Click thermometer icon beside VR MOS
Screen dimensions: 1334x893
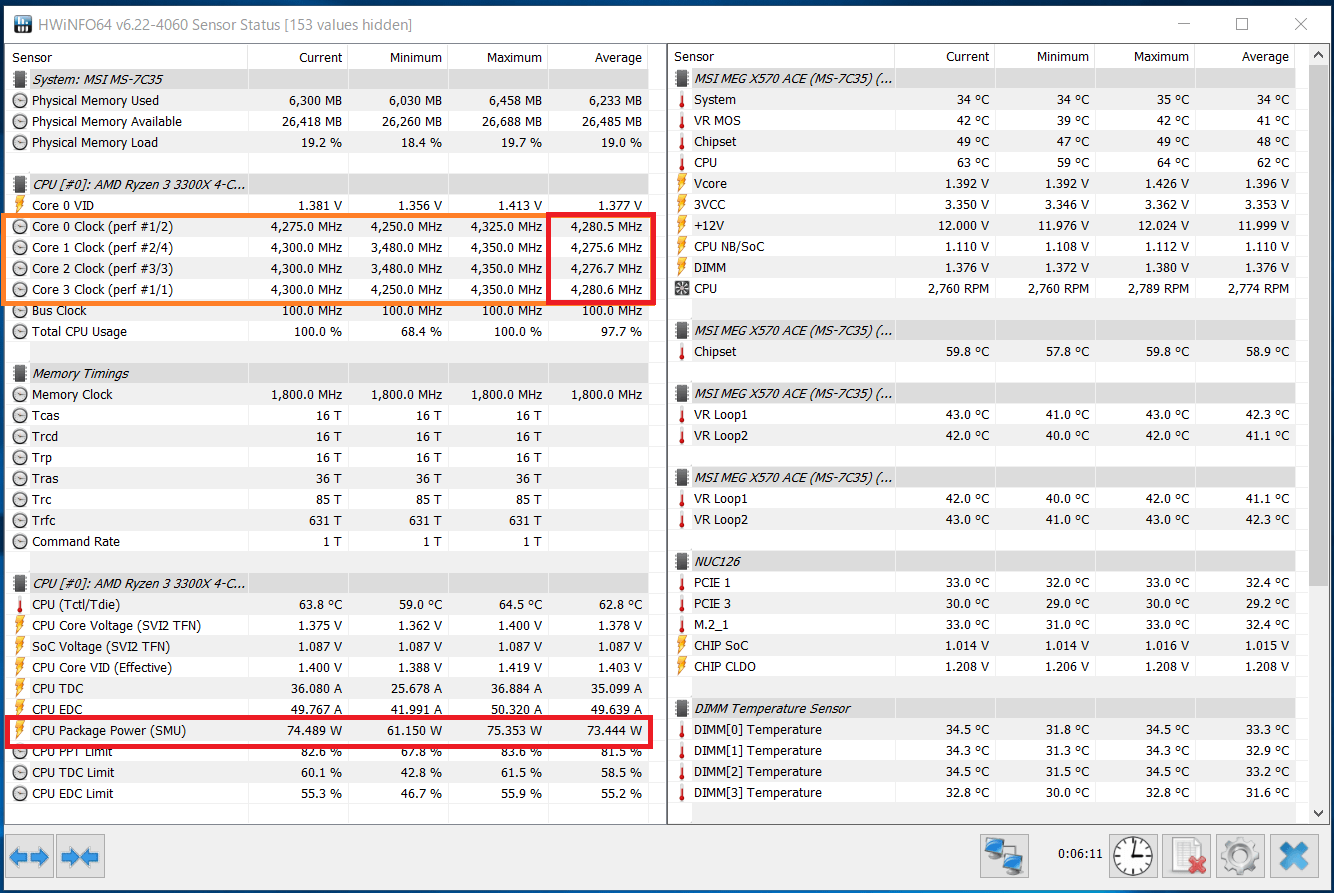[x=682, y=120]
